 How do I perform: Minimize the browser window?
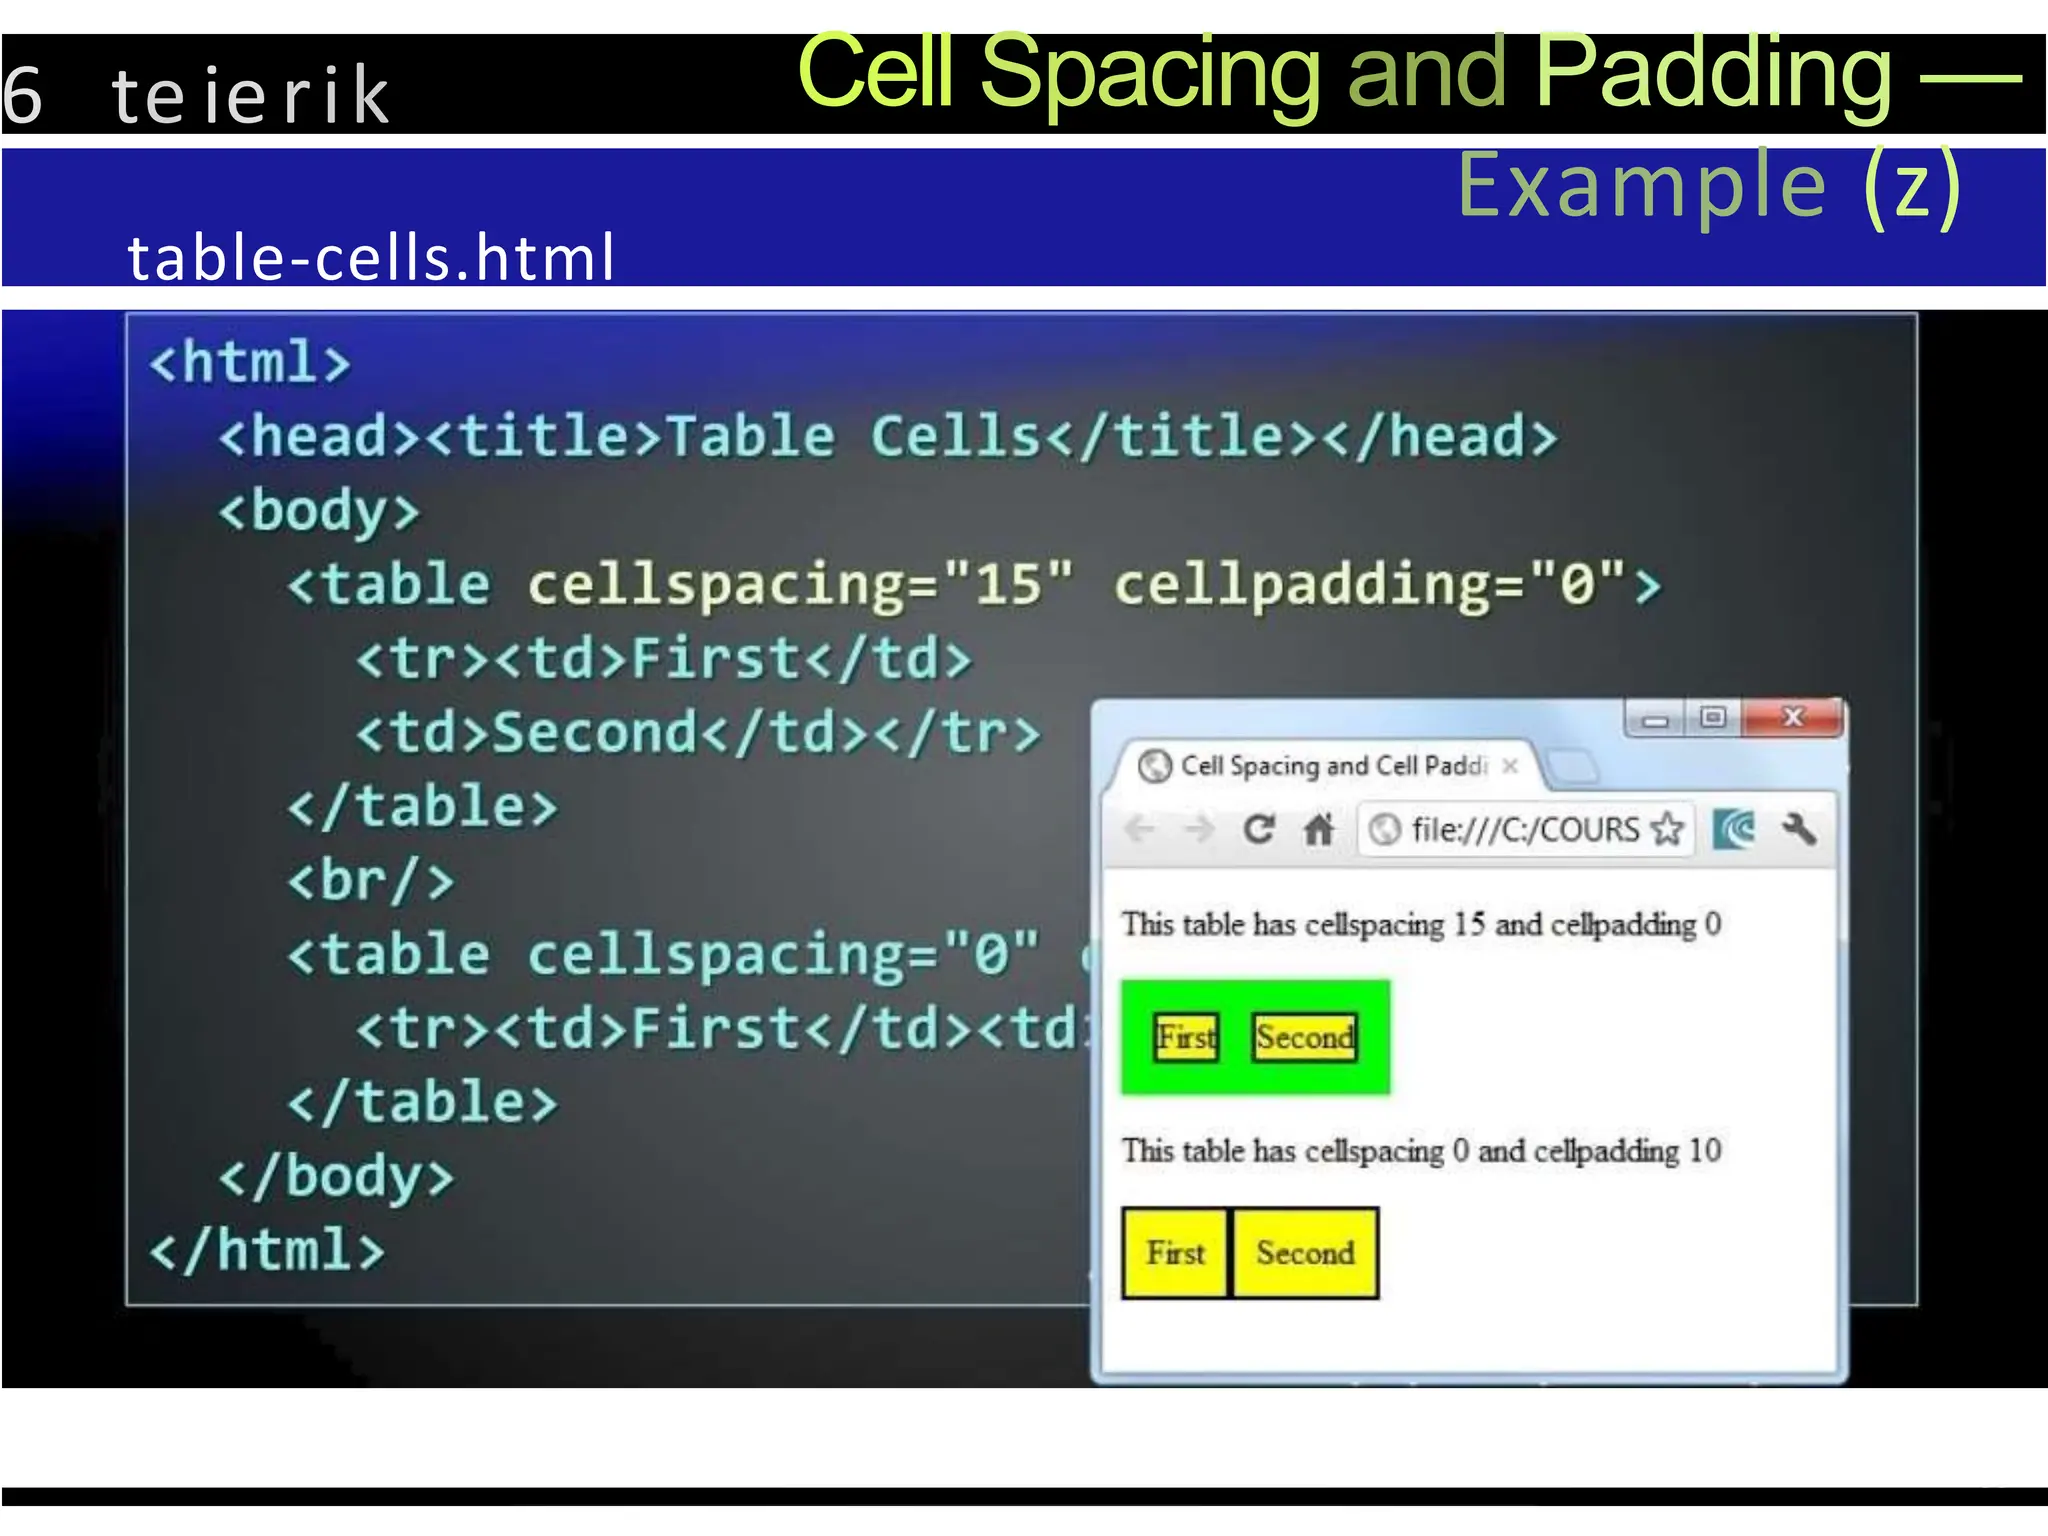pyautogui.click(x=1656, y=719)
